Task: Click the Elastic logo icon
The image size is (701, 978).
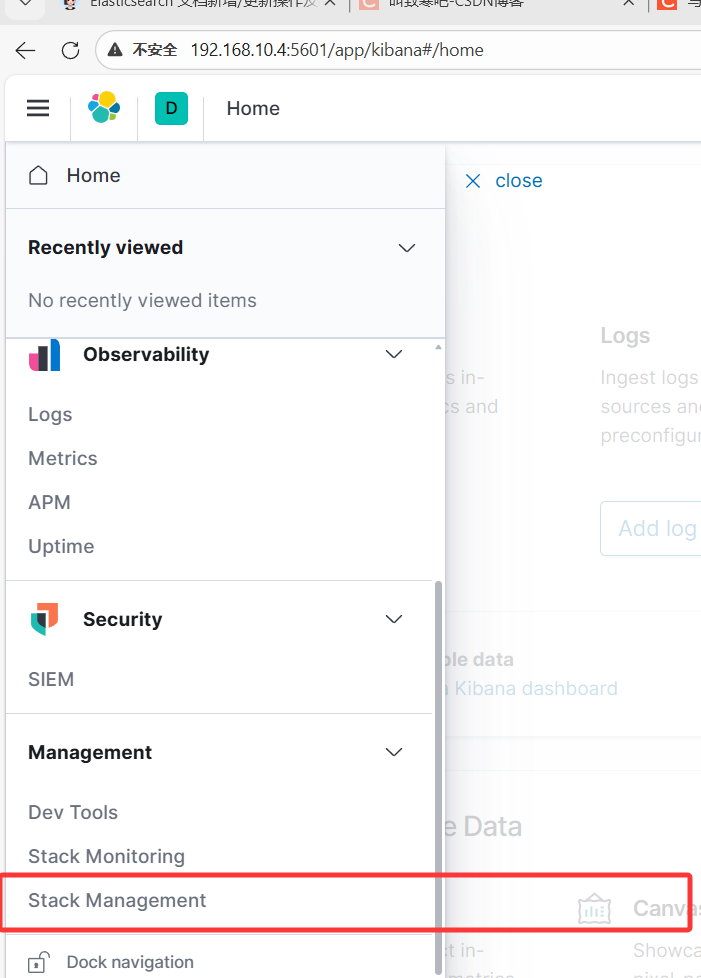Action: (104, 107)
